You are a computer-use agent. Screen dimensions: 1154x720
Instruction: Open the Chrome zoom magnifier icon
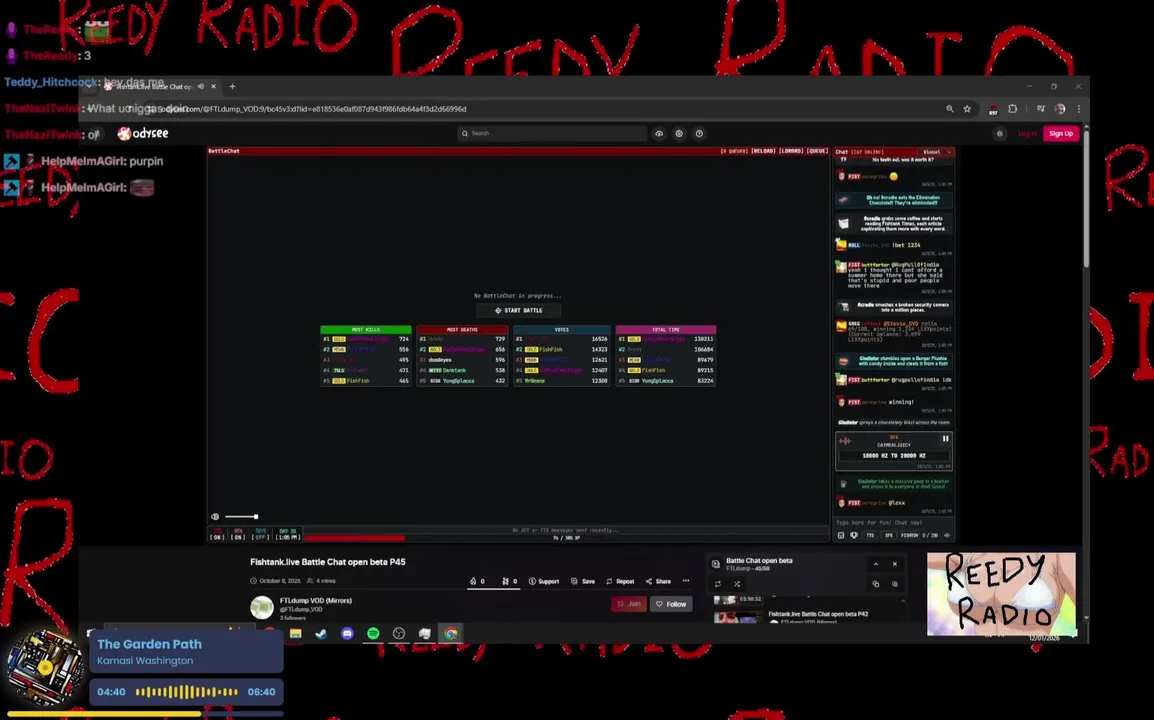949,109
